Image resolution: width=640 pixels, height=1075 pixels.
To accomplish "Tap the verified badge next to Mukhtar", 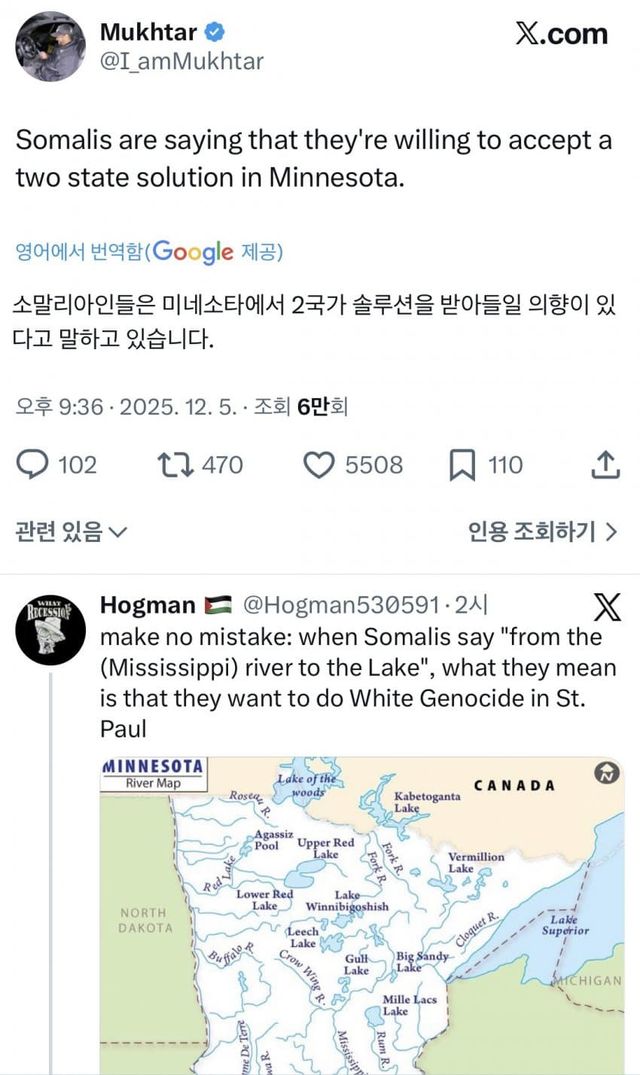I will 213,30.
